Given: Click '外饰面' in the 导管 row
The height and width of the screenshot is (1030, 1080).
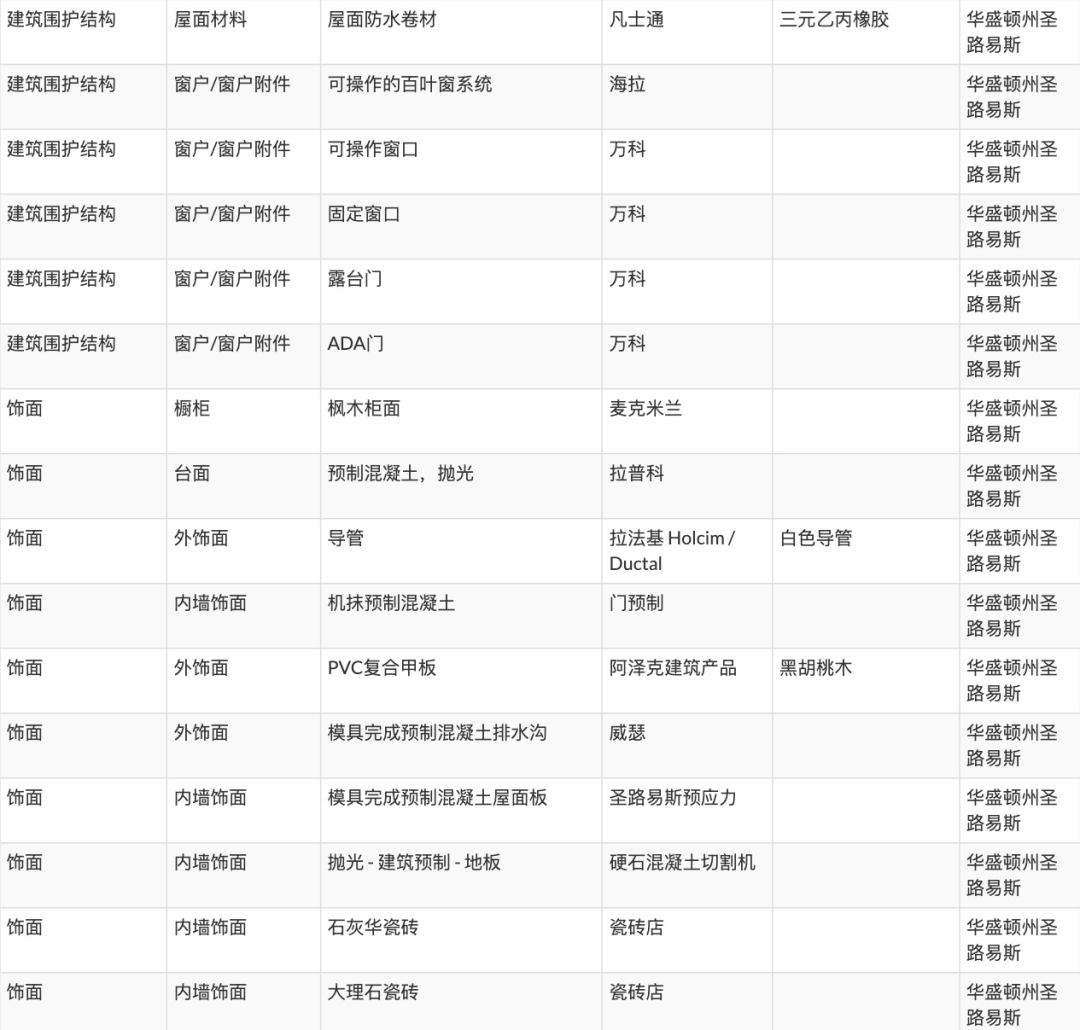Looking at the screenshot, I should click(x=201, y=537).
